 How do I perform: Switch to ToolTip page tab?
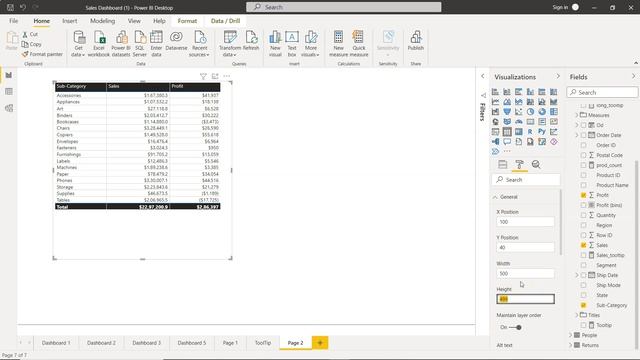coord(263,343)
